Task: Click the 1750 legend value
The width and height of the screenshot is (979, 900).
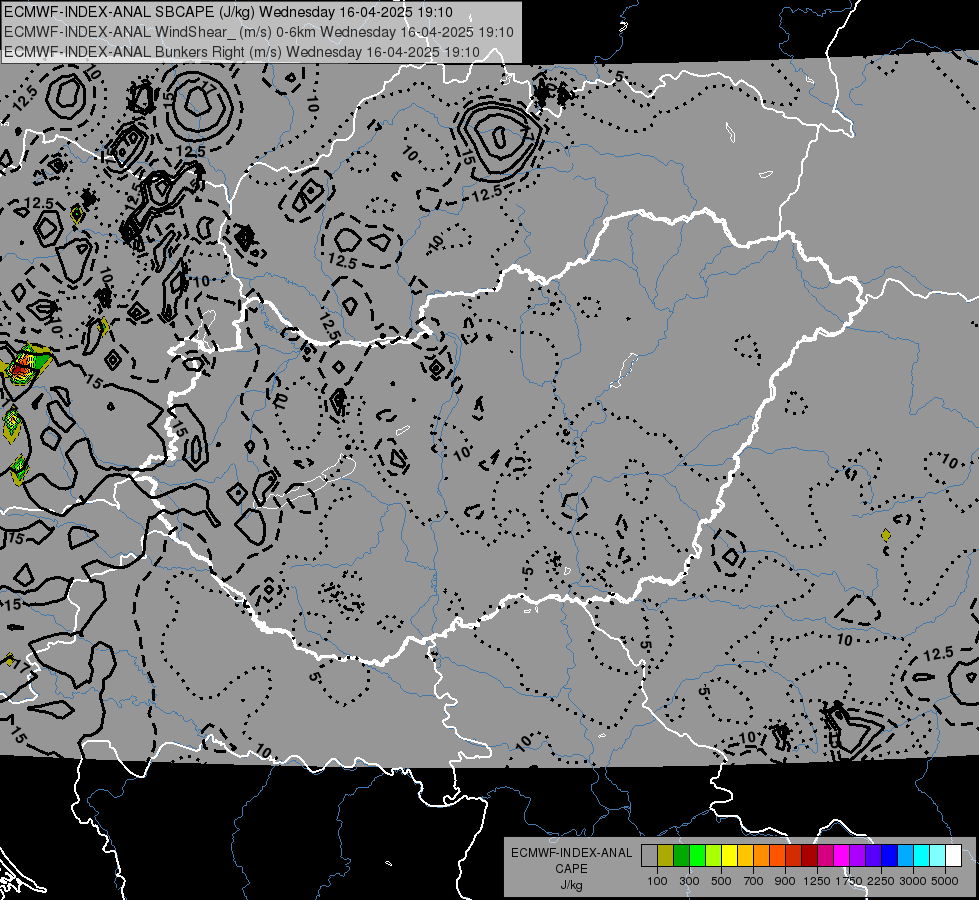Action: point(849,881)
